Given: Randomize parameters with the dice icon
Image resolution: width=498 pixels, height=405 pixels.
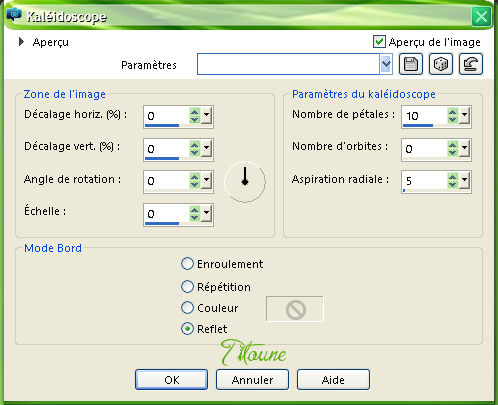Looking at the screenshot, I should [x=441, y=64].
